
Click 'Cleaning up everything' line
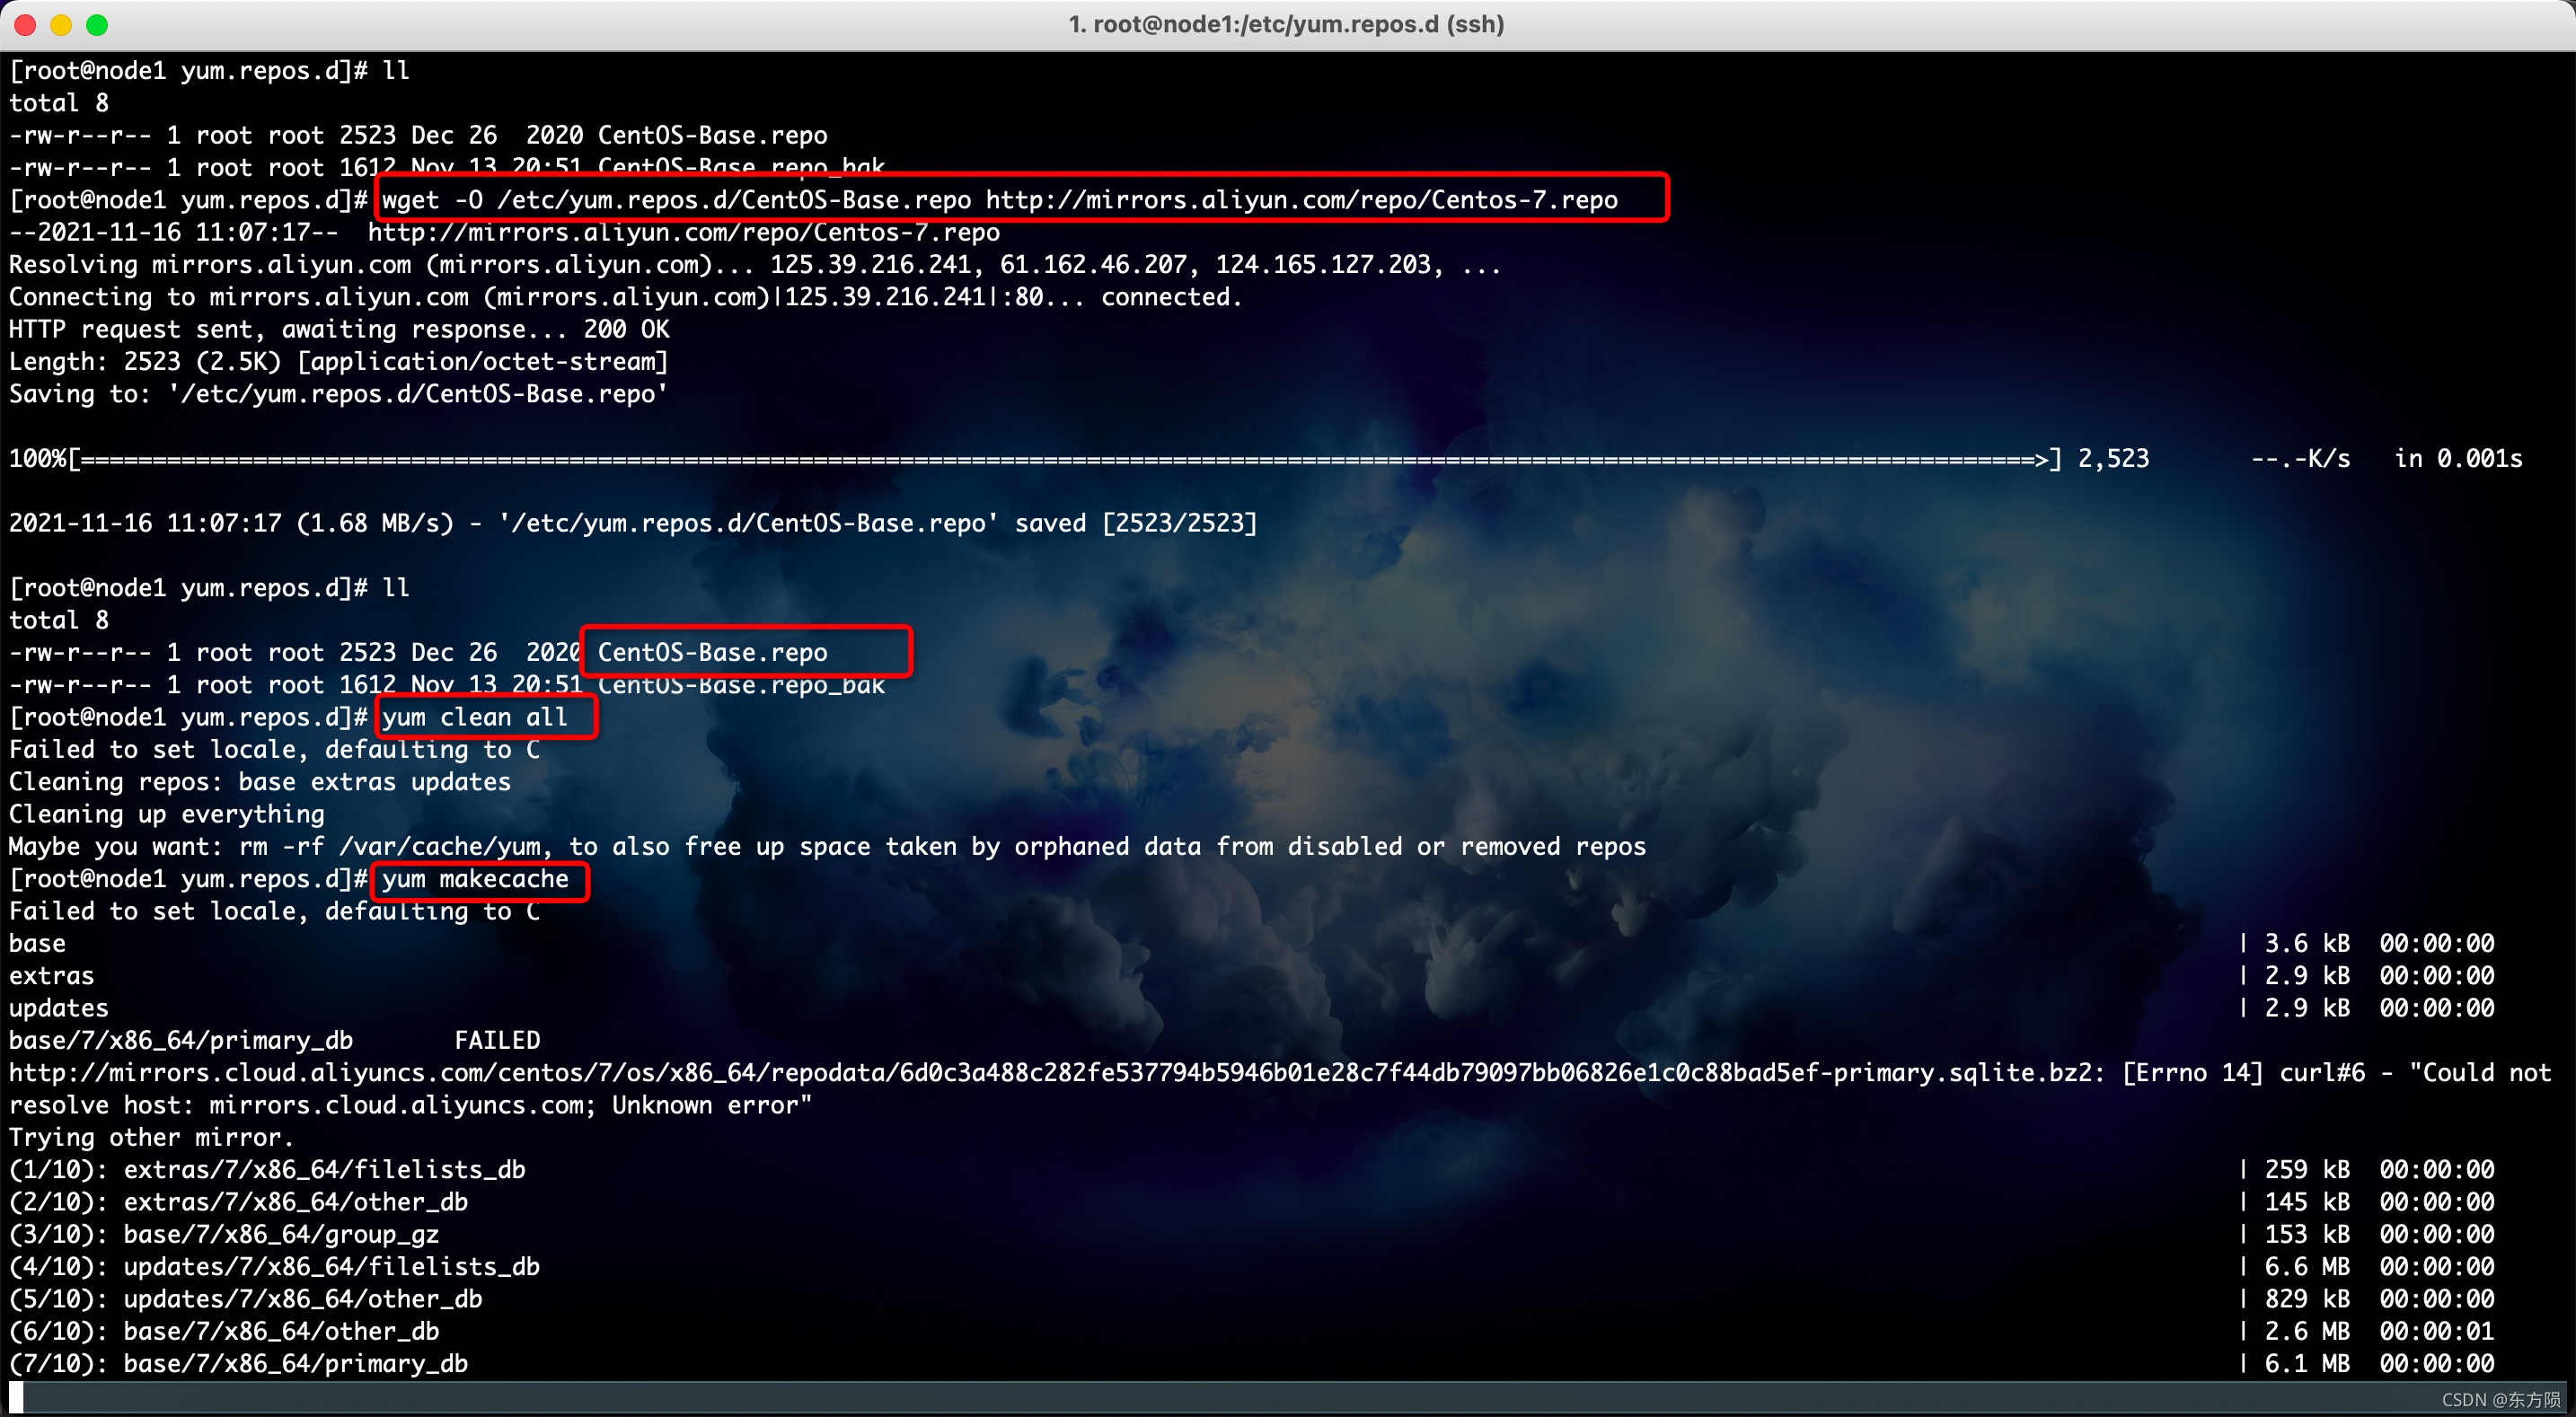click(167, 814)
